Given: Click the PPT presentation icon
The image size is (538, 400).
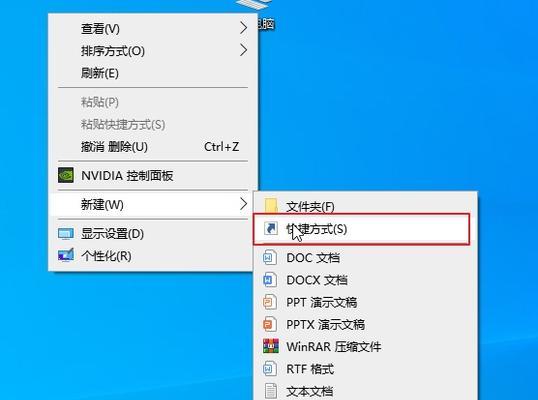Looking at the screenshot, I should pyautogui.click(x=270, y=302).
